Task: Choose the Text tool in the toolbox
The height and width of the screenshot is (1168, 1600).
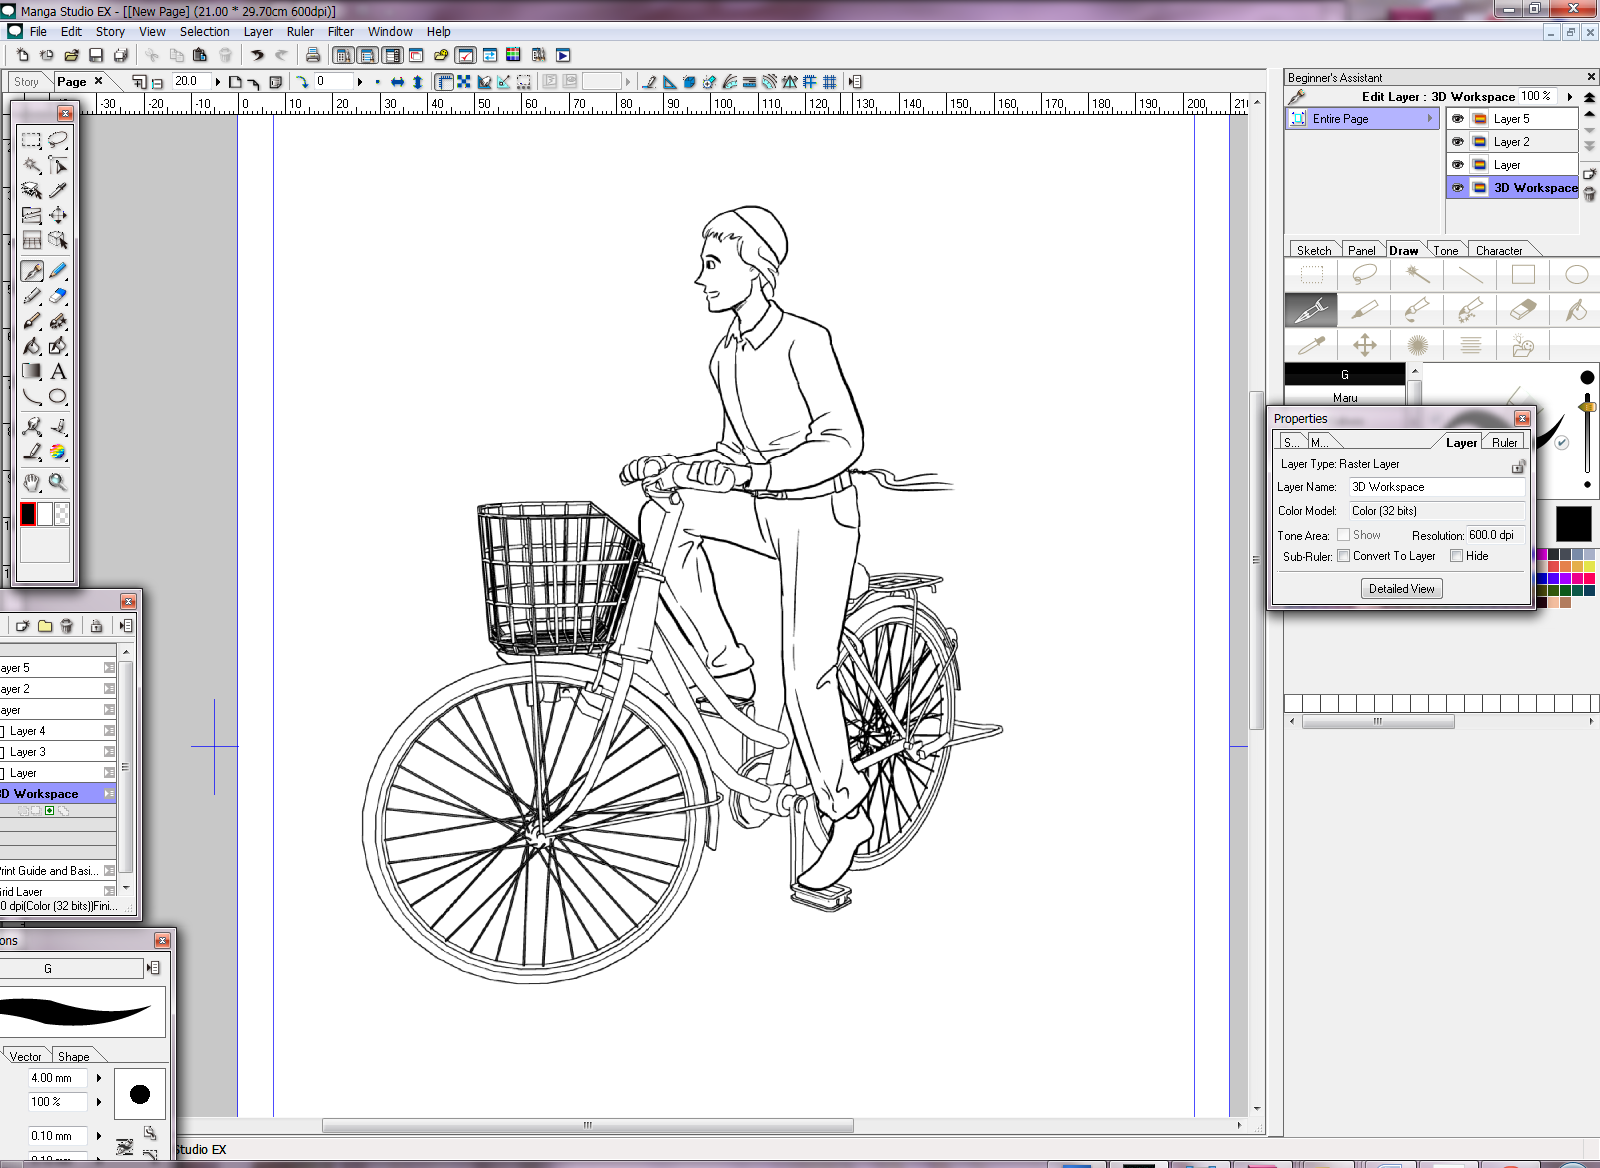Action: [58, 371]
